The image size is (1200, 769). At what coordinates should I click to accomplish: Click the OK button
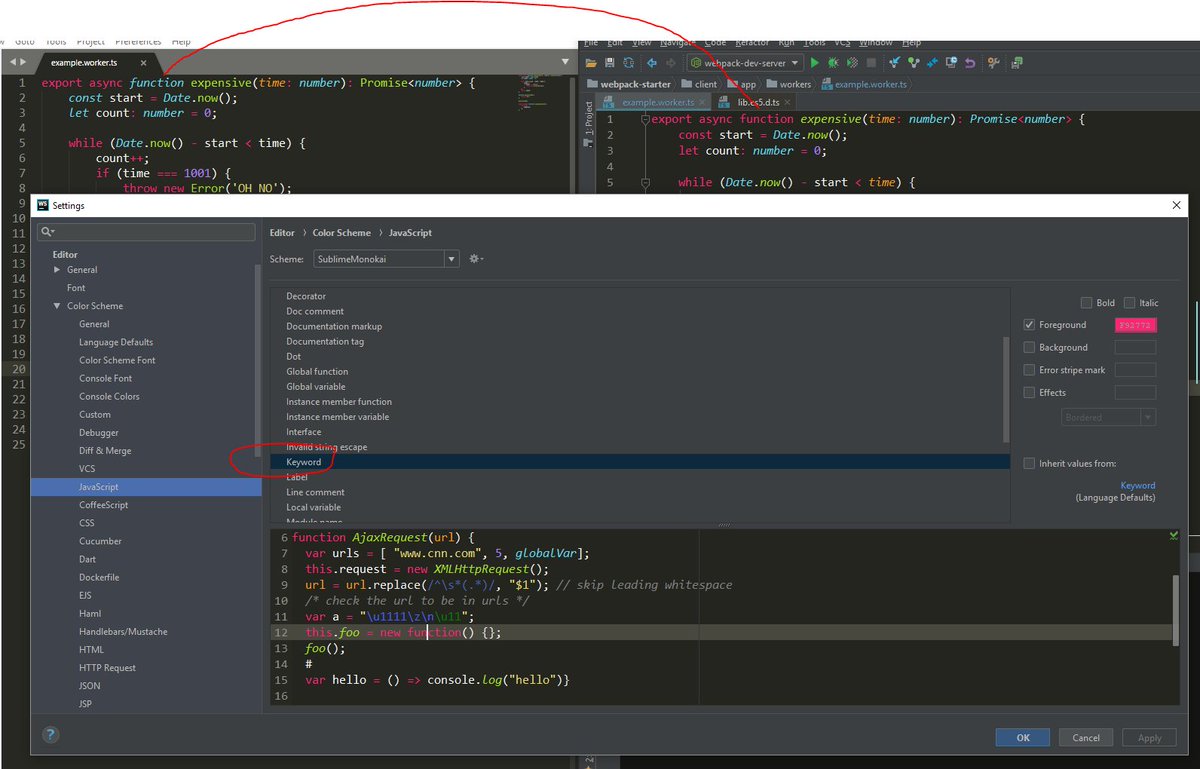coord(1022,737)
